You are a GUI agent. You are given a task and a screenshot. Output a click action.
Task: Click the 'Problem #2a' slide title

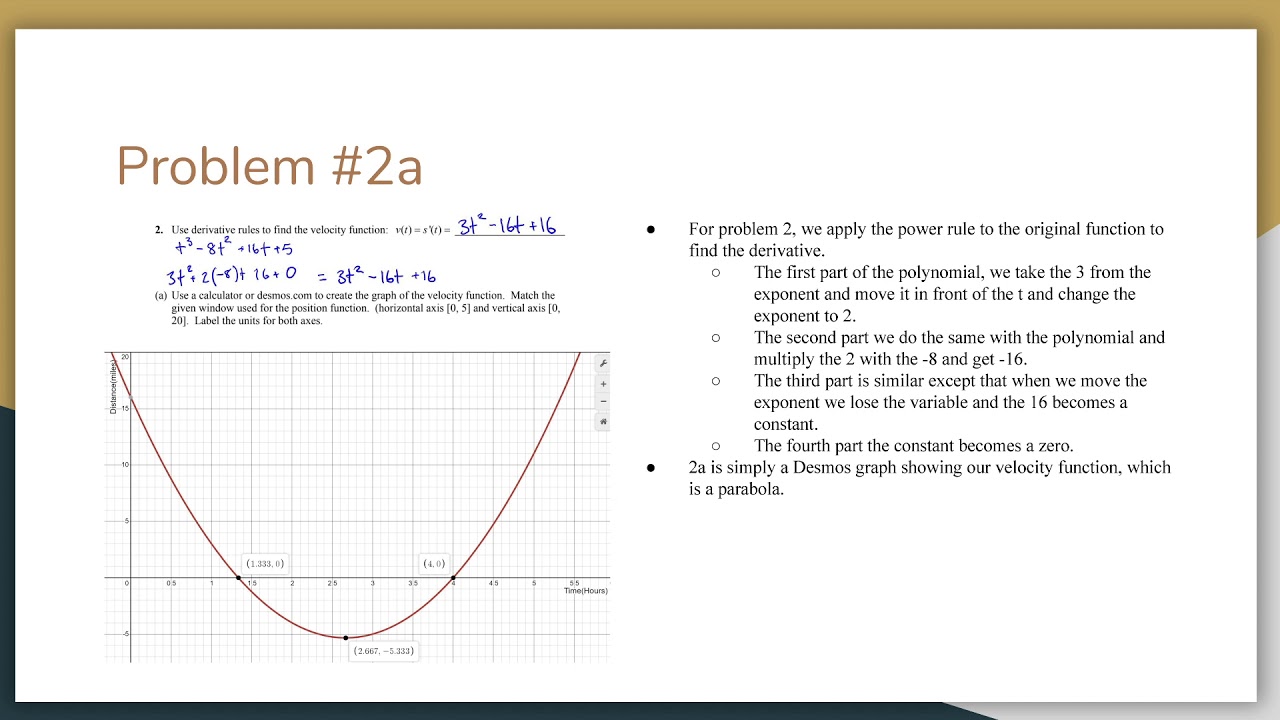269,166
